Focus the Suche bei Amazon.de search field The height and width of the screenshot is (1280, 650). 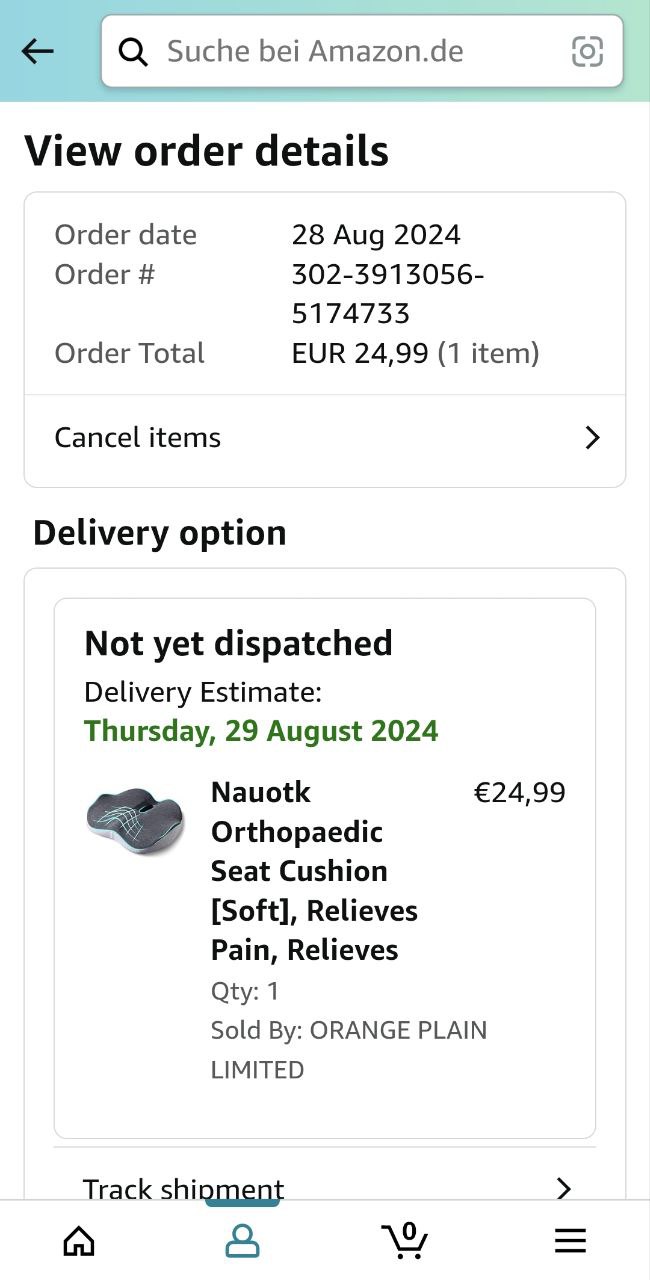(350, 51)
